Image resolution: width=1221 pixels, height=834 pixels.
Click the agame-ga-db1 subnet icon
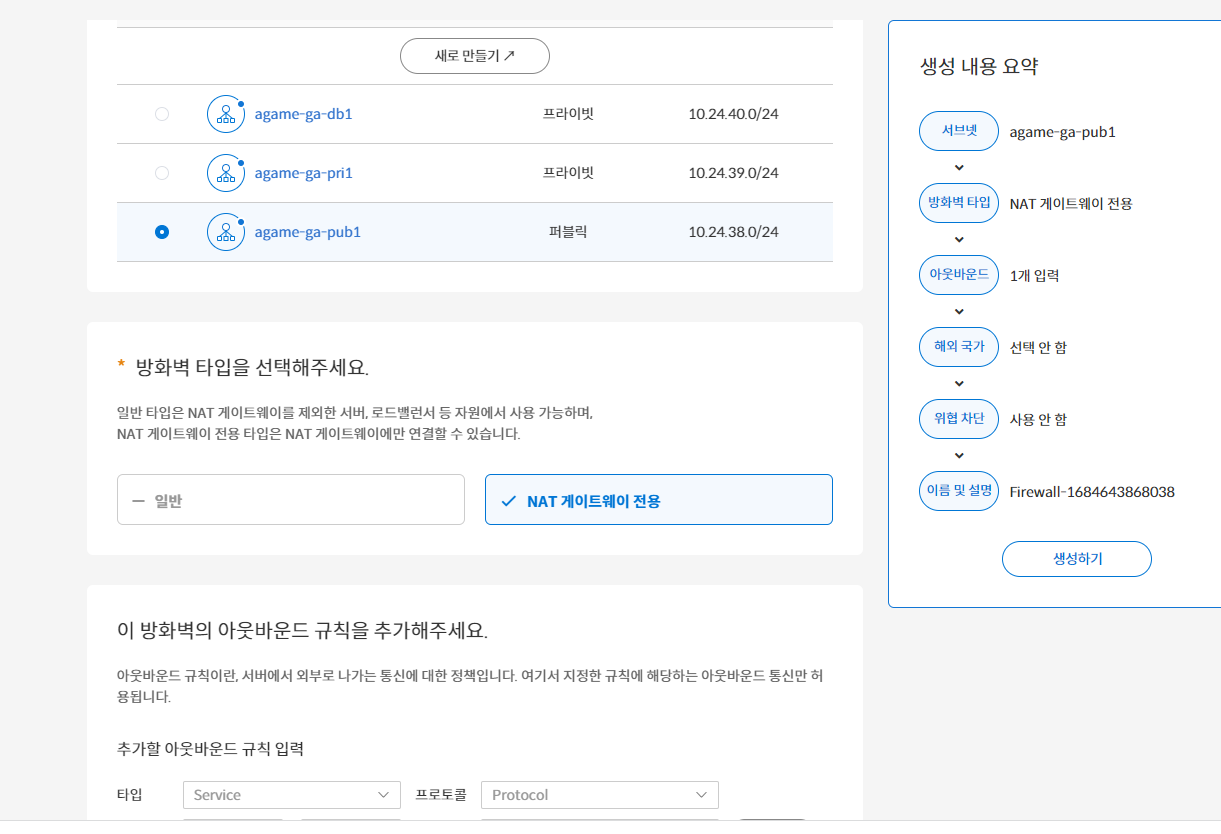[226, 114]
